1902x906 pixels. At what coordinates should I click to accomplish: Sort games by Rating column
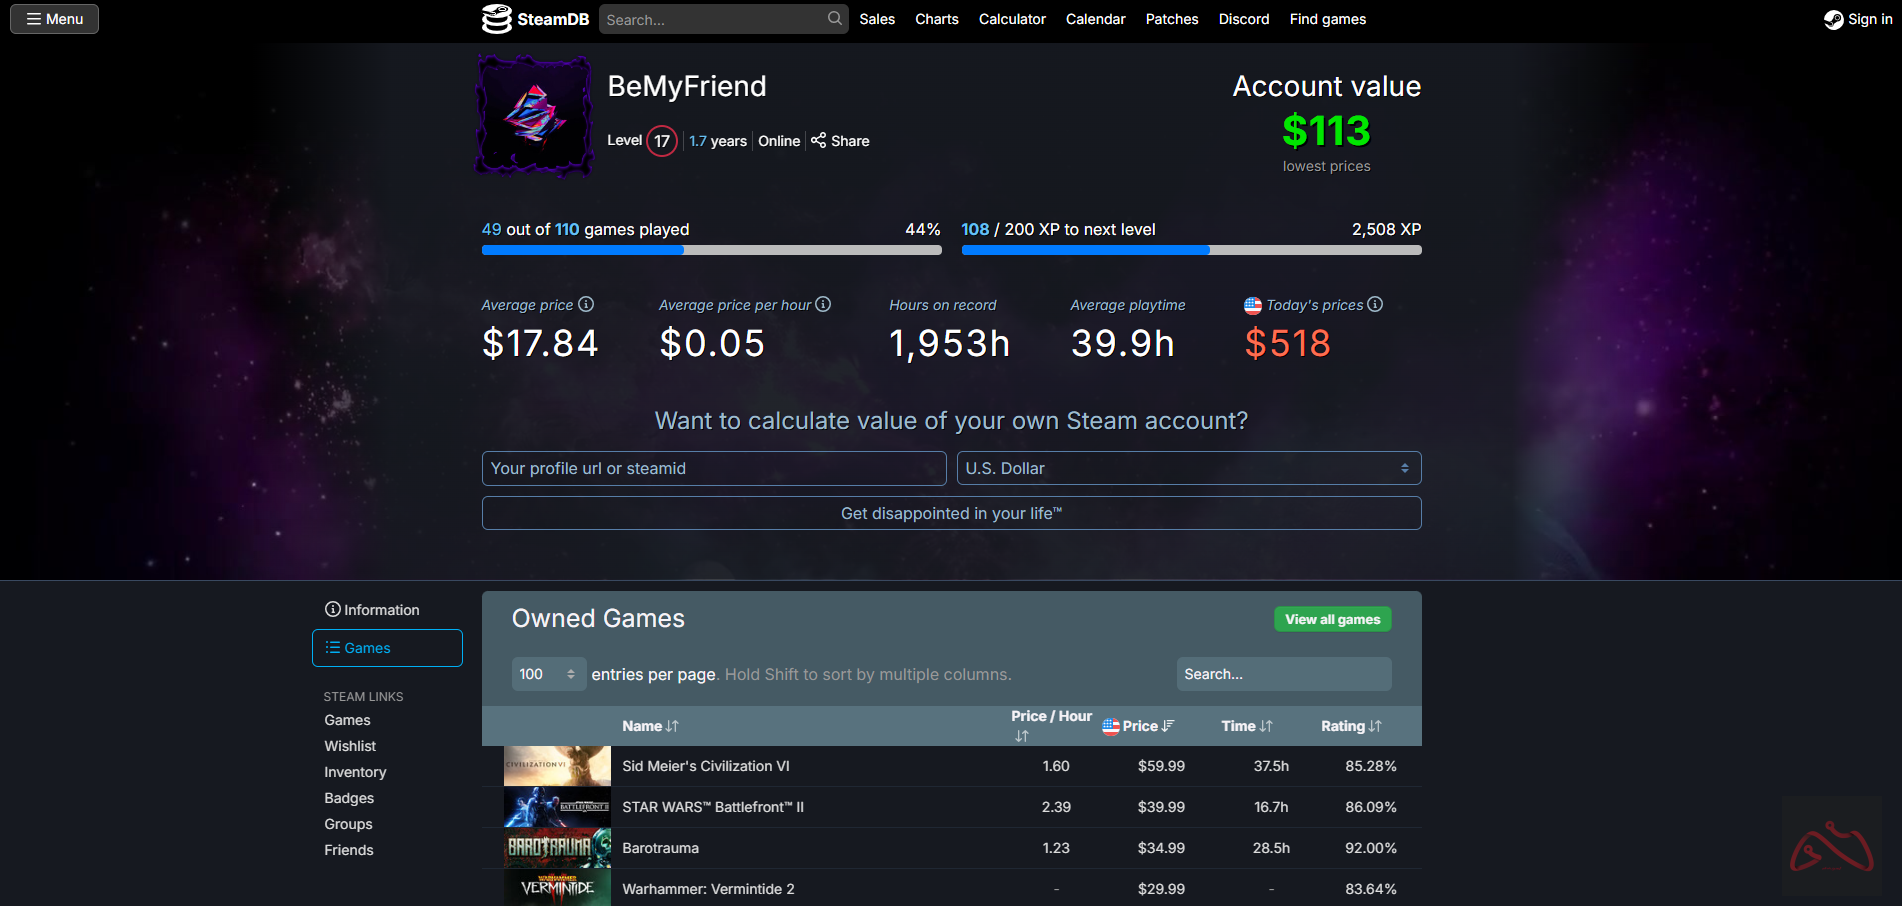tap(1350, 726)
